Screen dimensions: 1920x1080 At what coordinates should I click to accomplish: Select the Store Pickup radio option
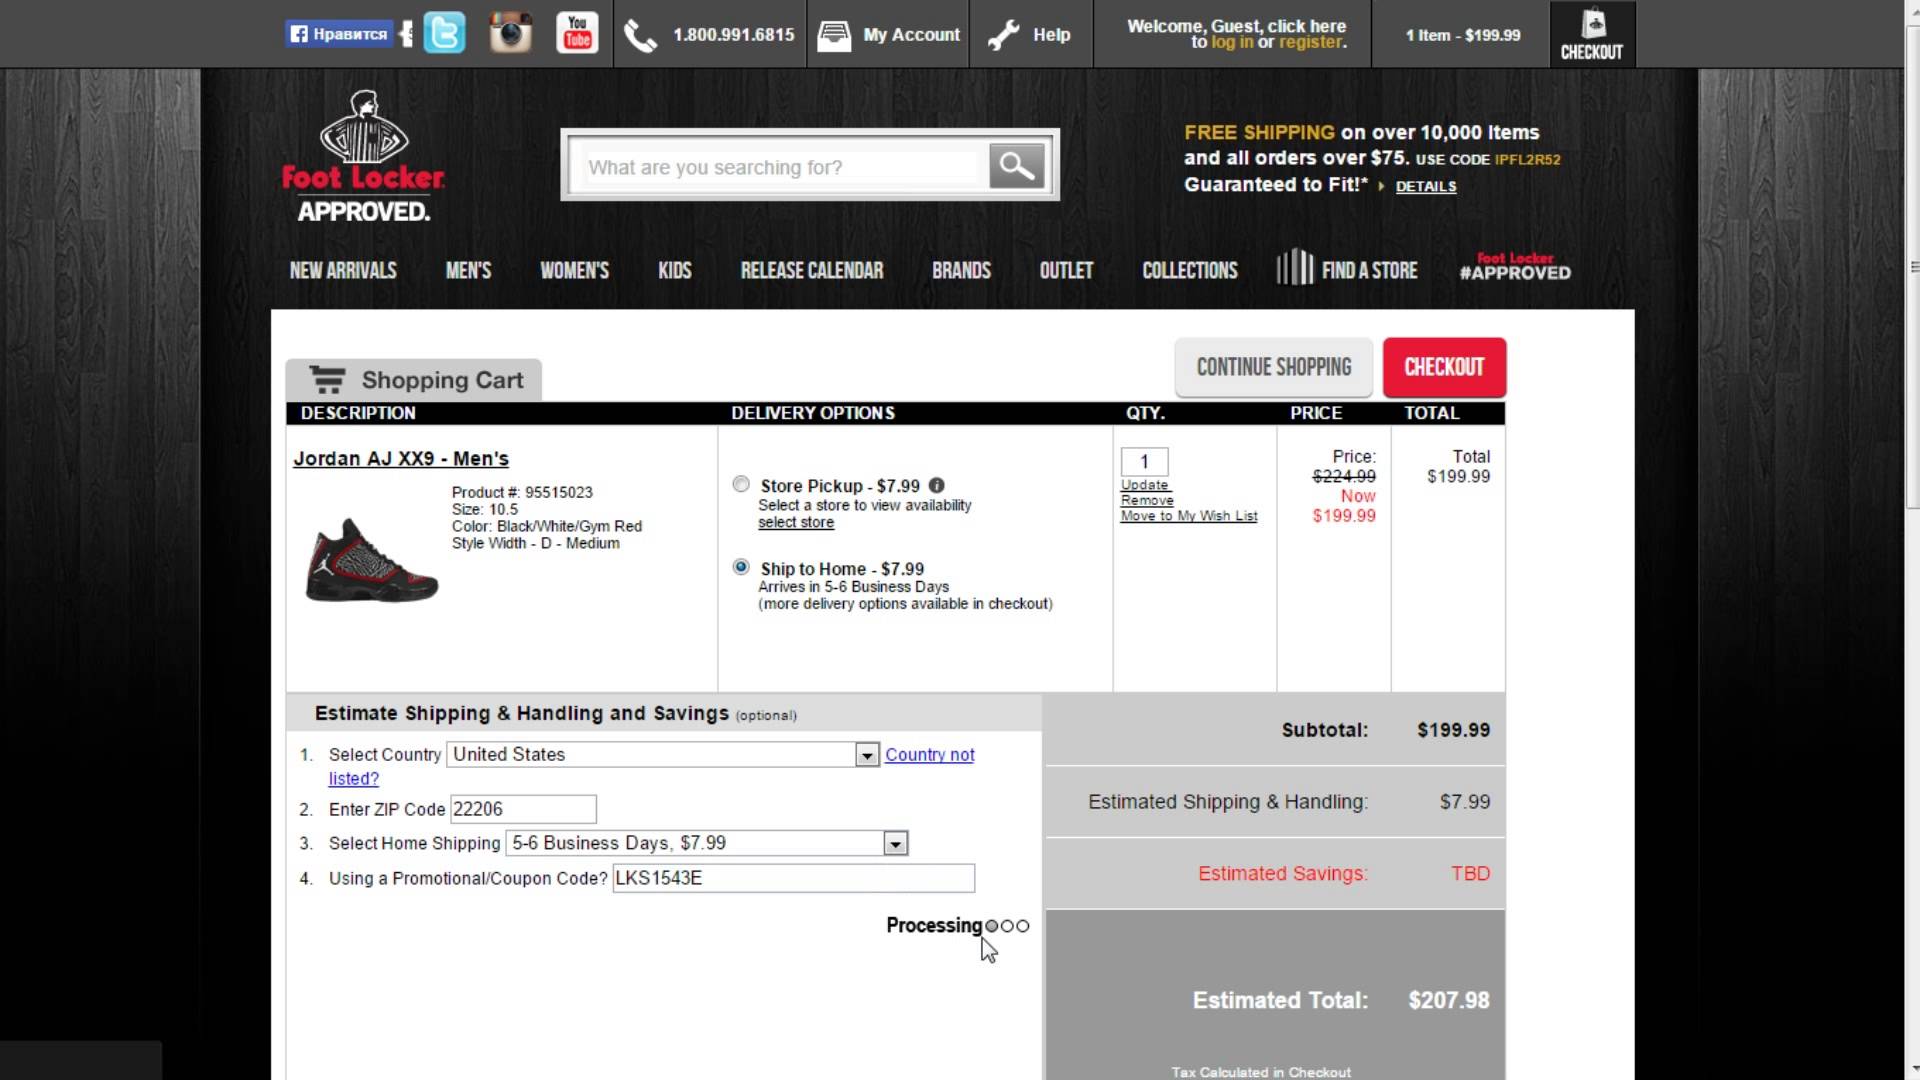pyautogui.click(x=741, y=484)
